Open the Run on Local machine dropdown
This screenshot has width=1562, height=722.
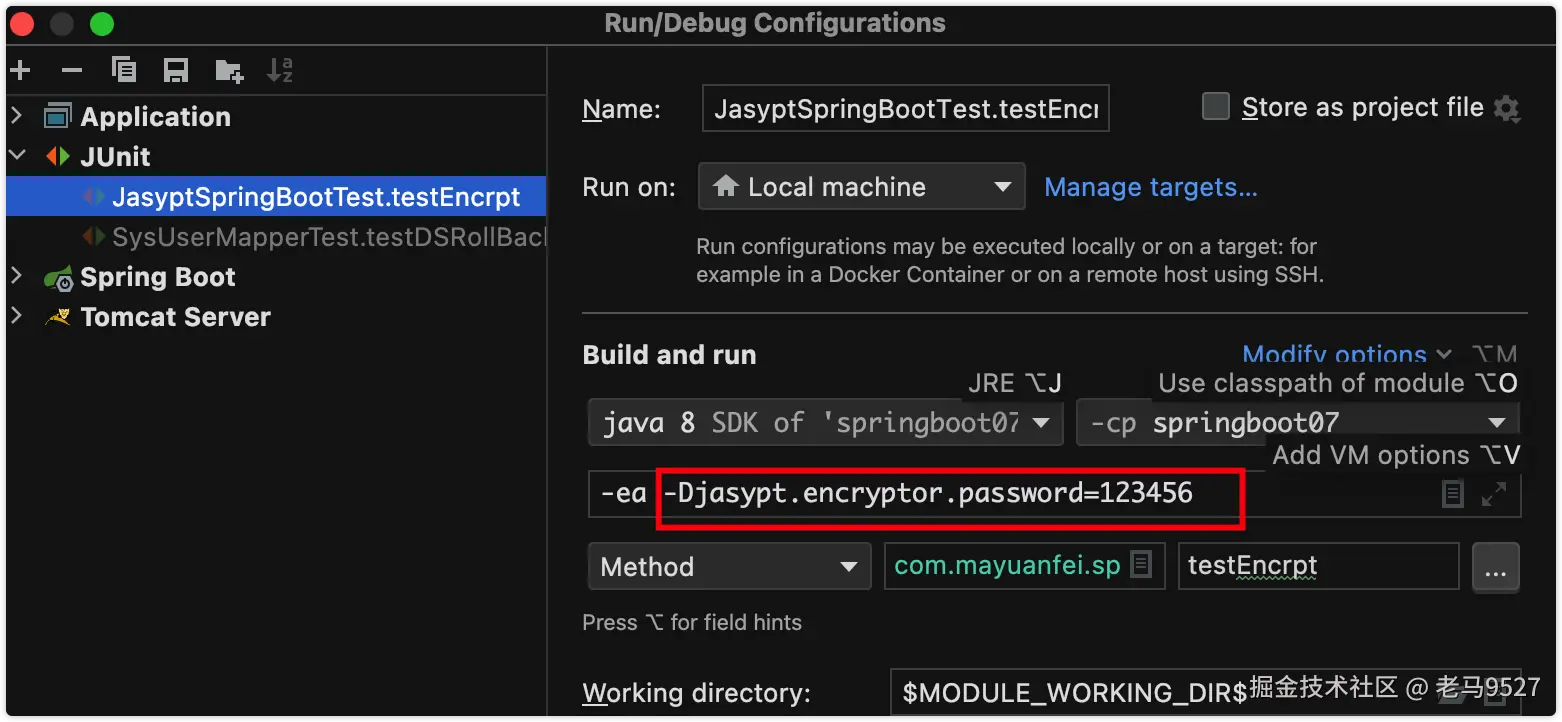[861, 187]
